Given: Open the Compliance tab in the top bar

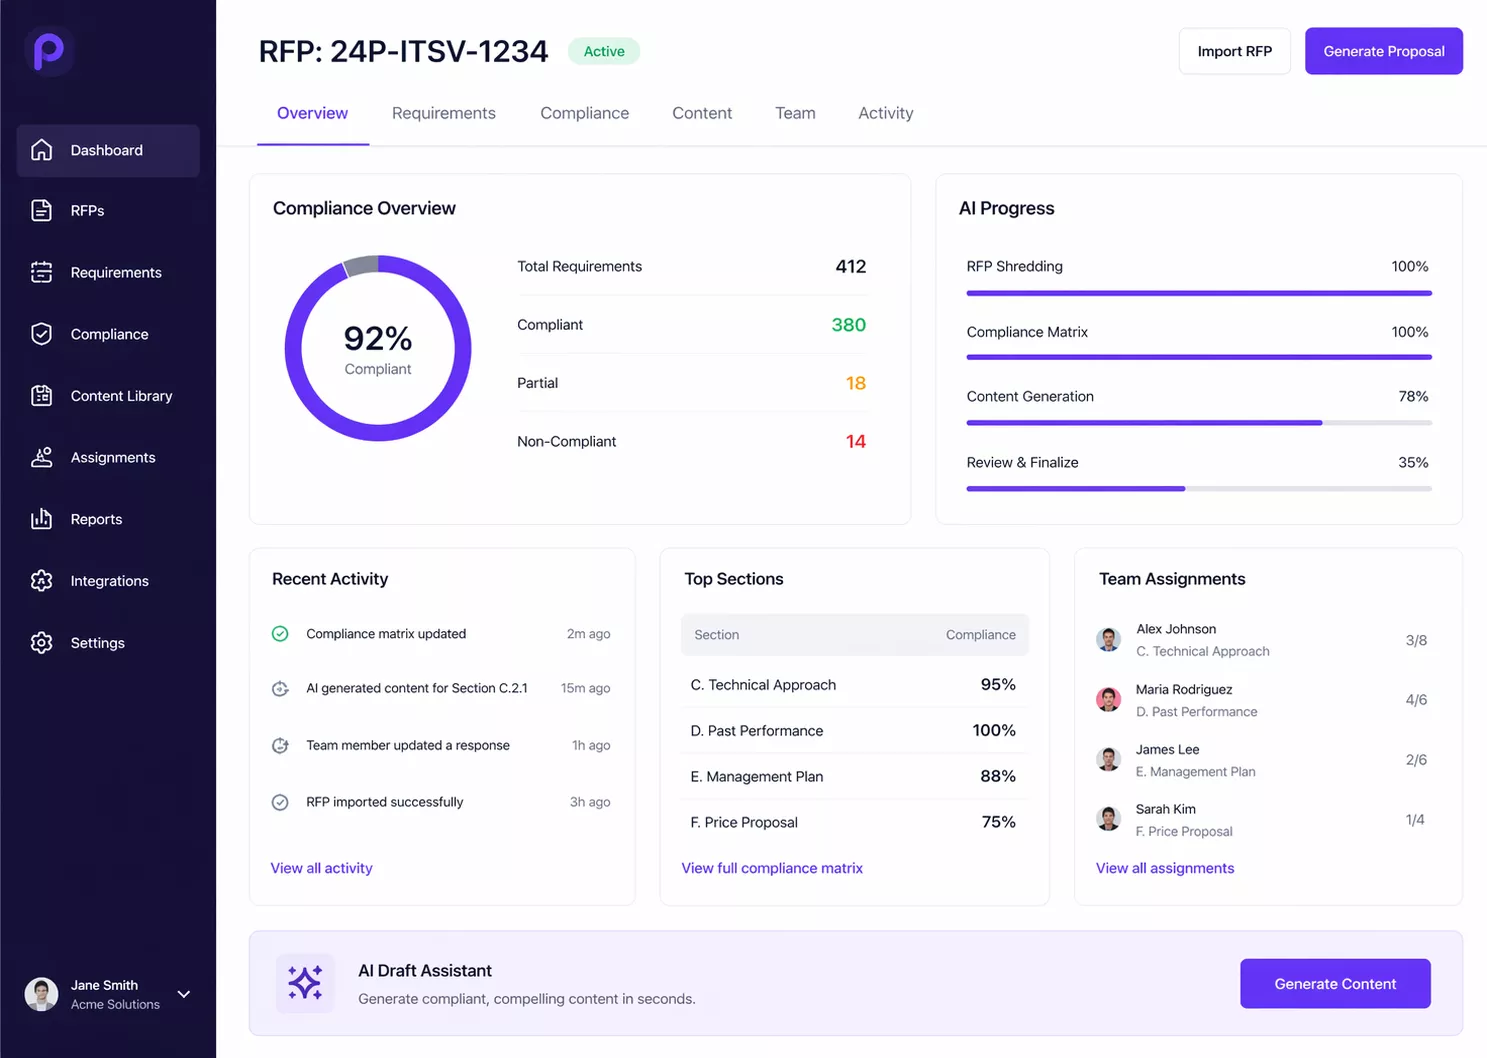Looking at the screenshot, I should pos(585,113).
